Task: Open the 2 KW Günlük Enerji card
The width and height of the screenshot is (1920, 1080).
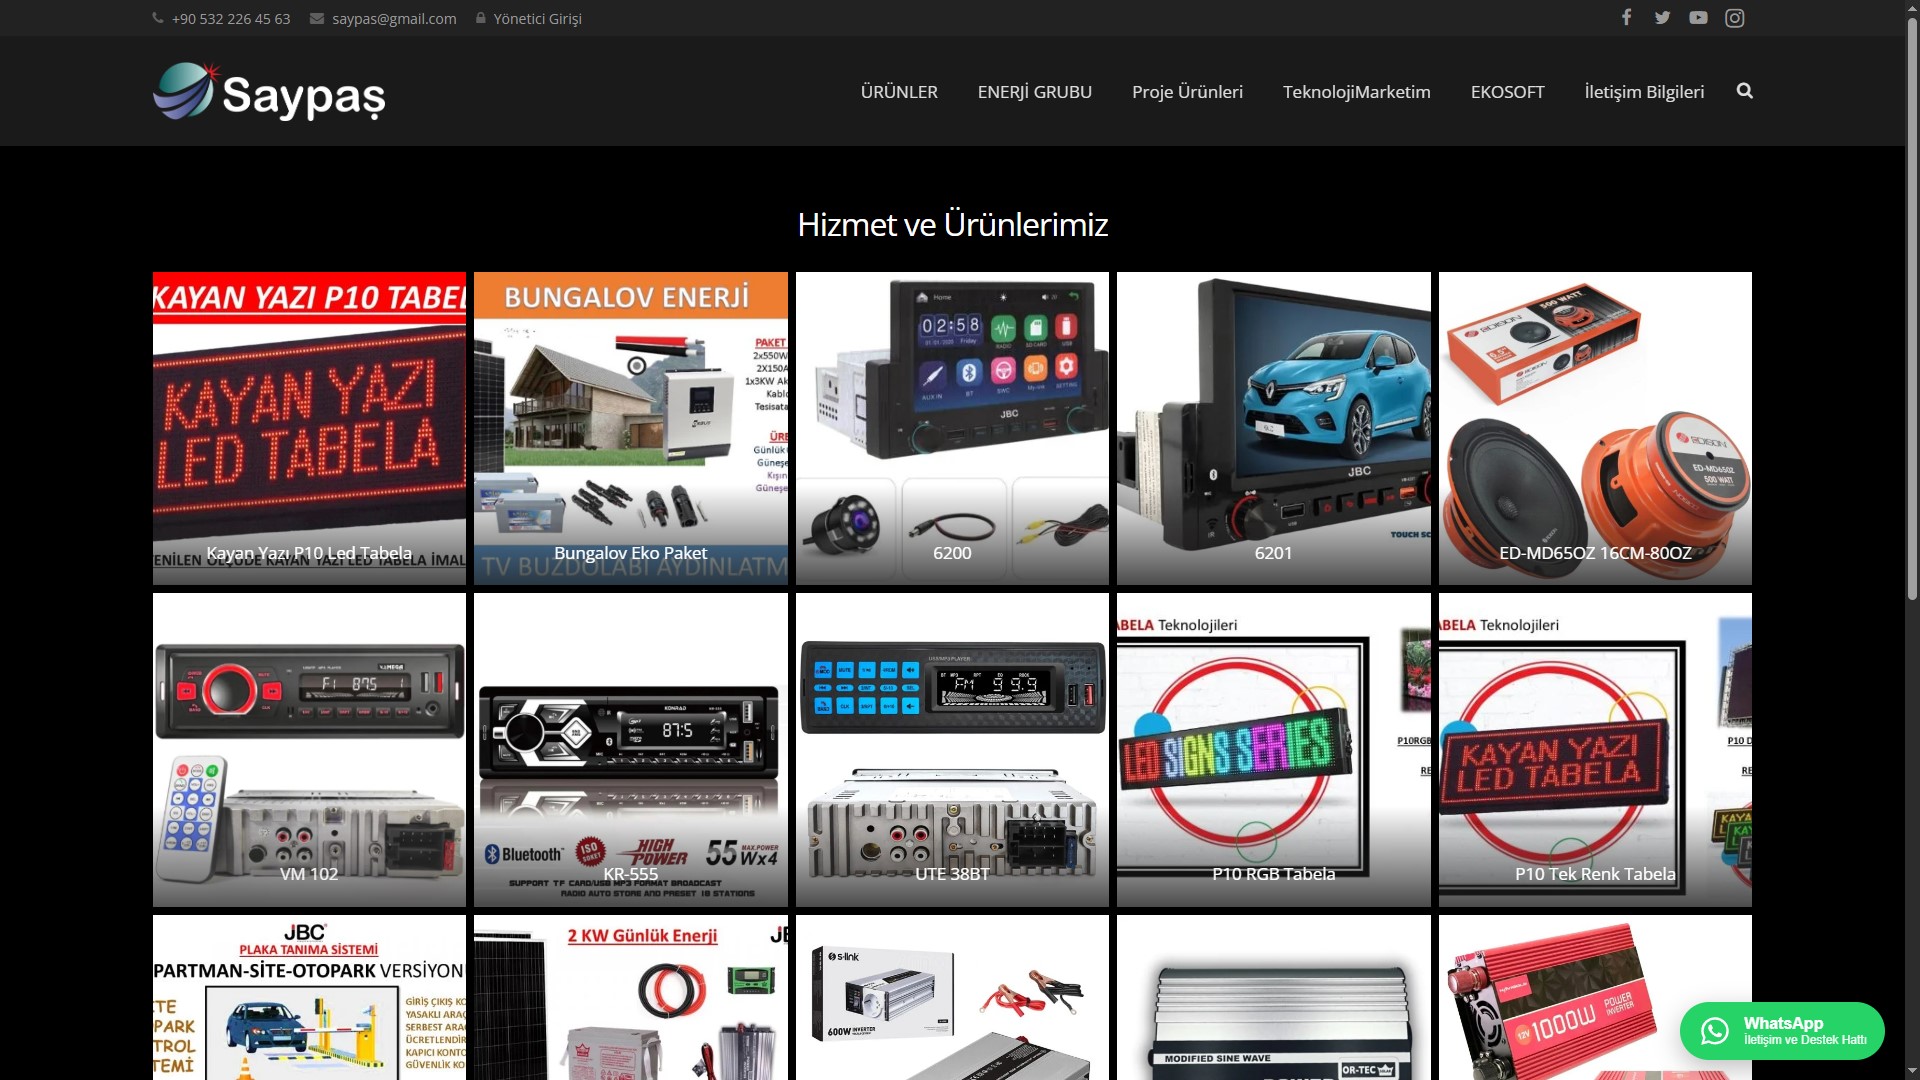Action: 630,997
